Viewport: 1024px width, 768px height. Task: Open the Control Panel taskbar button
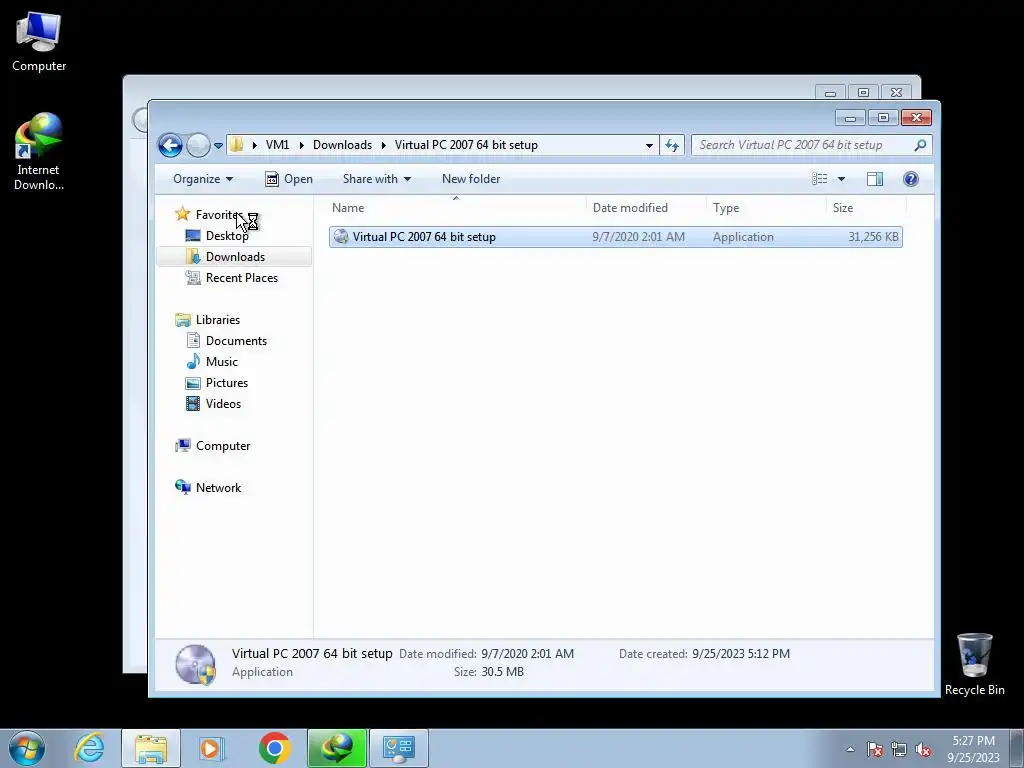[x=399, y=748]
